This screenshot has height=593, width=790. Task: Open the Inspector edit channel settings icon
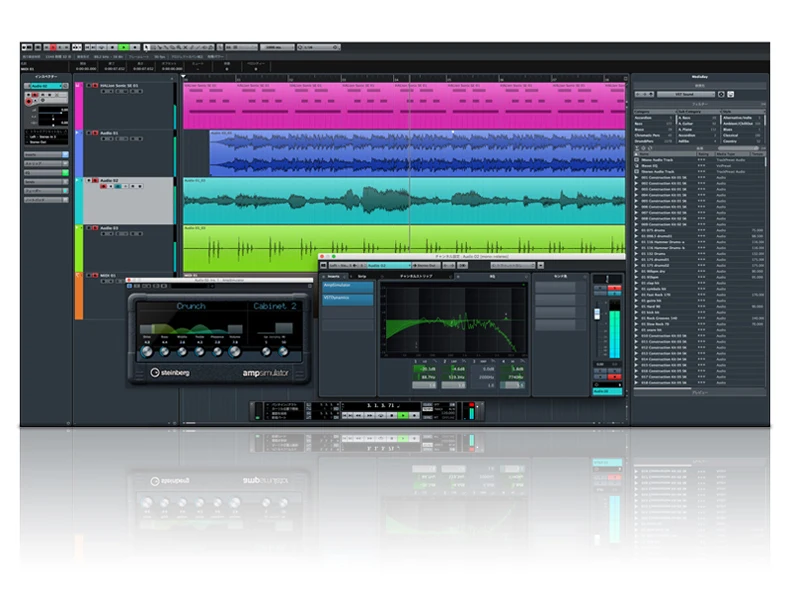(x=65, y=86)
